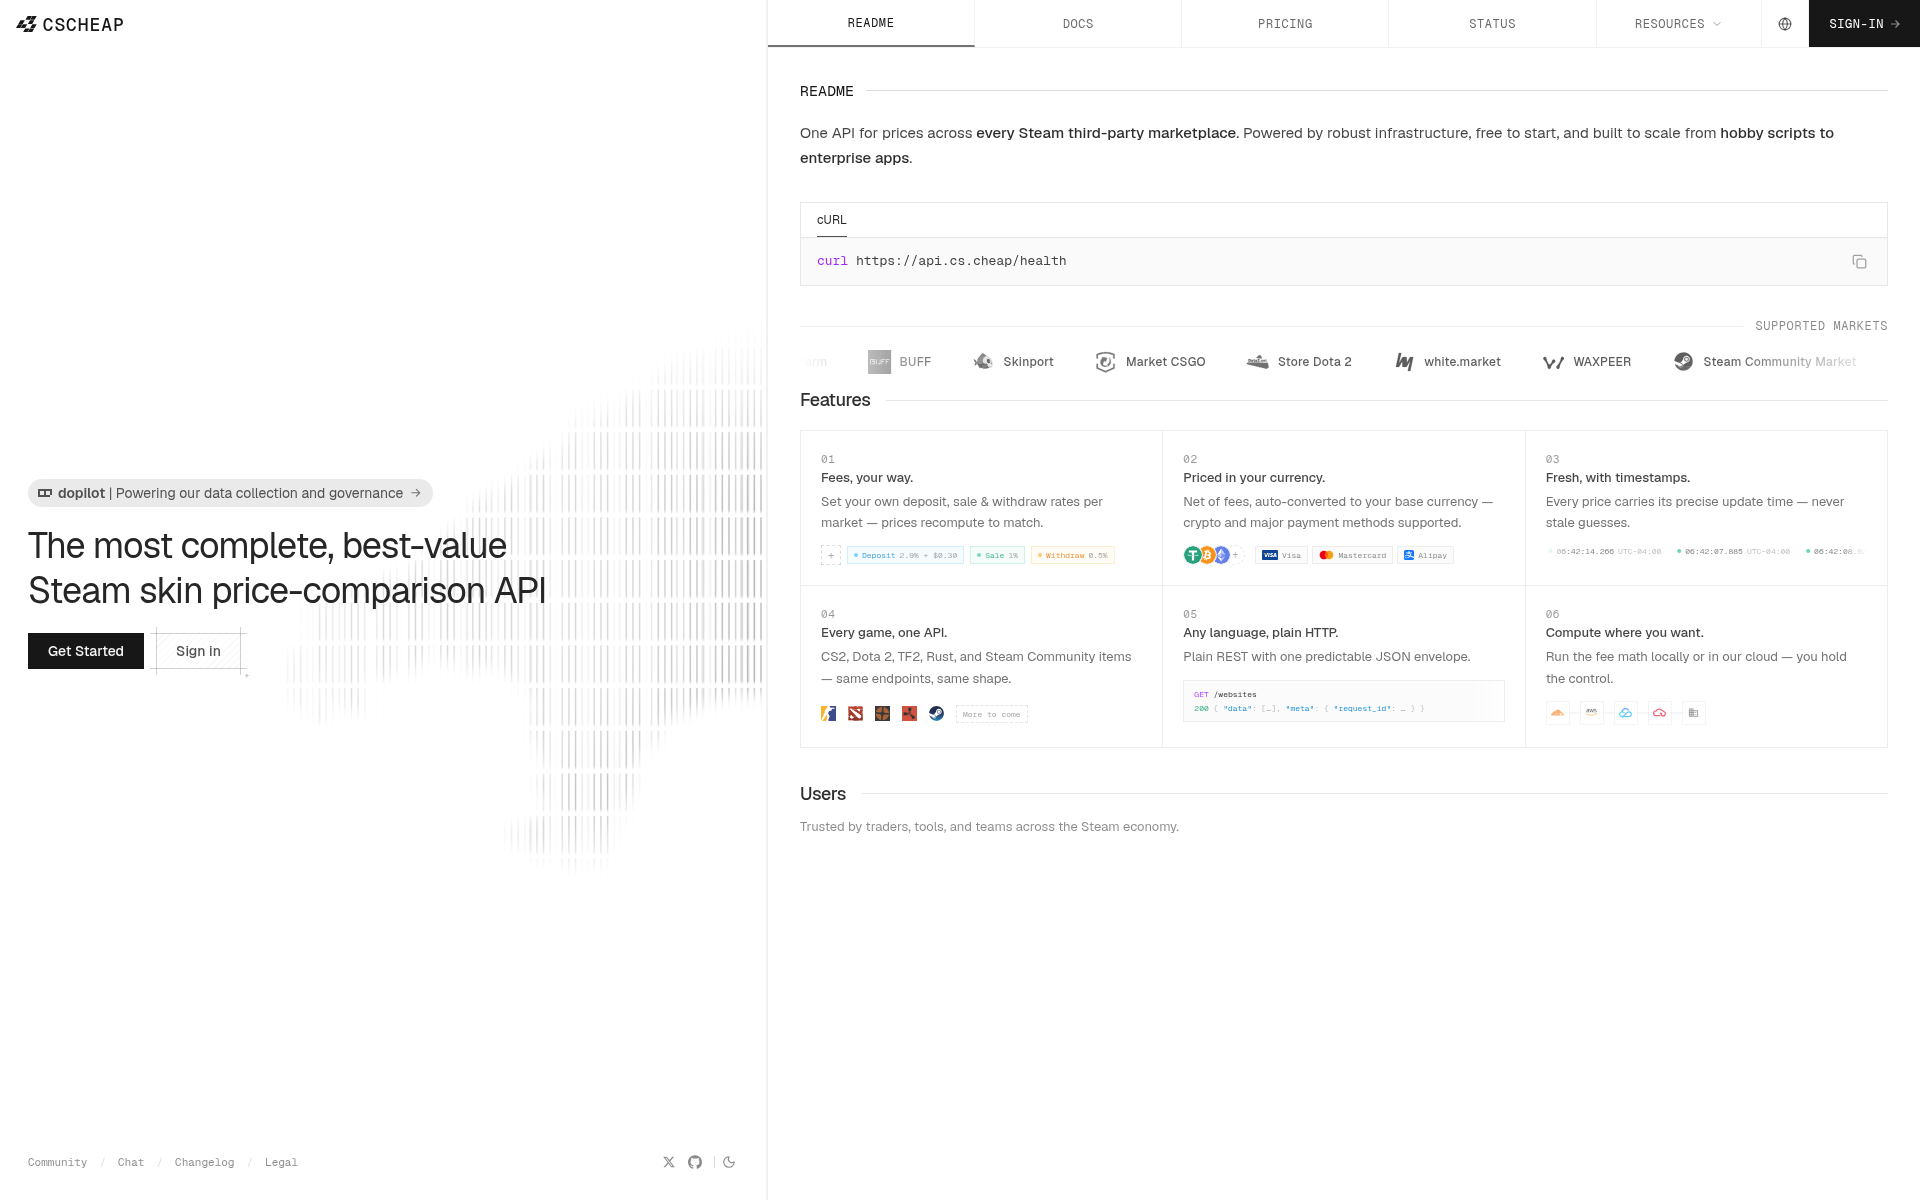Image resolution: width=1920 pixels, height=1200 pixels.
Task: Open the language globe menu
Action: click(1785, 24)
